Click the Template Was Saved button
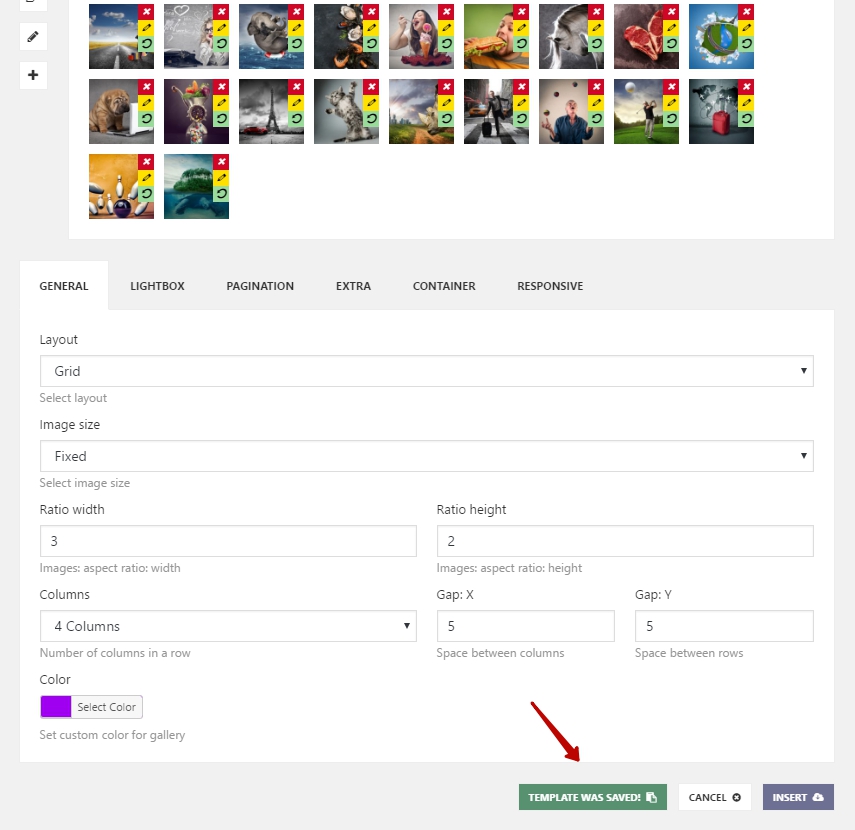The height and width of the screenshot is (830, 855). click(593, 797)
